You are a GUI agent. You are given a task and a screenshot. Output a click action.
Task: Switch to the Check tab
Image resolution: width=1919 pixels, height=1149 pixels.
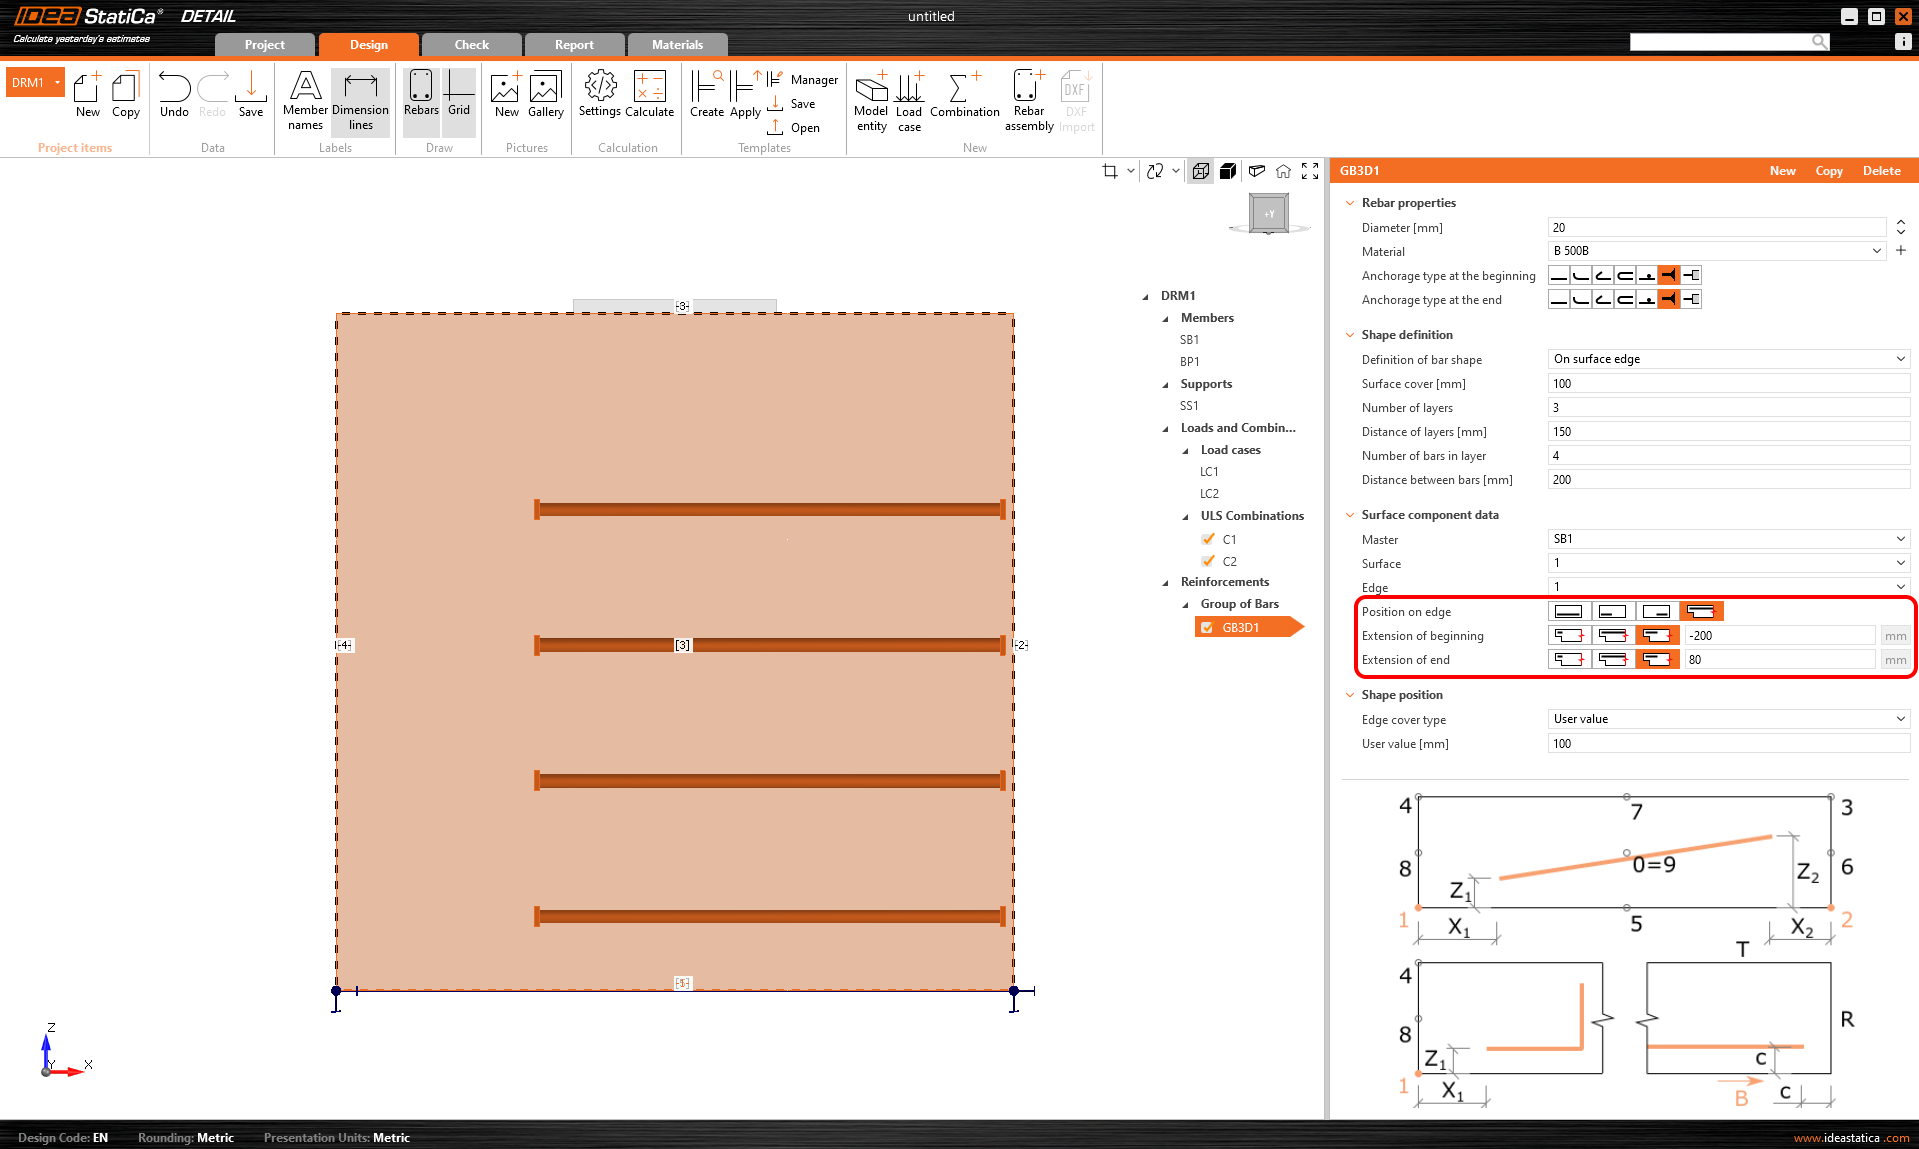(x=471, y=45)
